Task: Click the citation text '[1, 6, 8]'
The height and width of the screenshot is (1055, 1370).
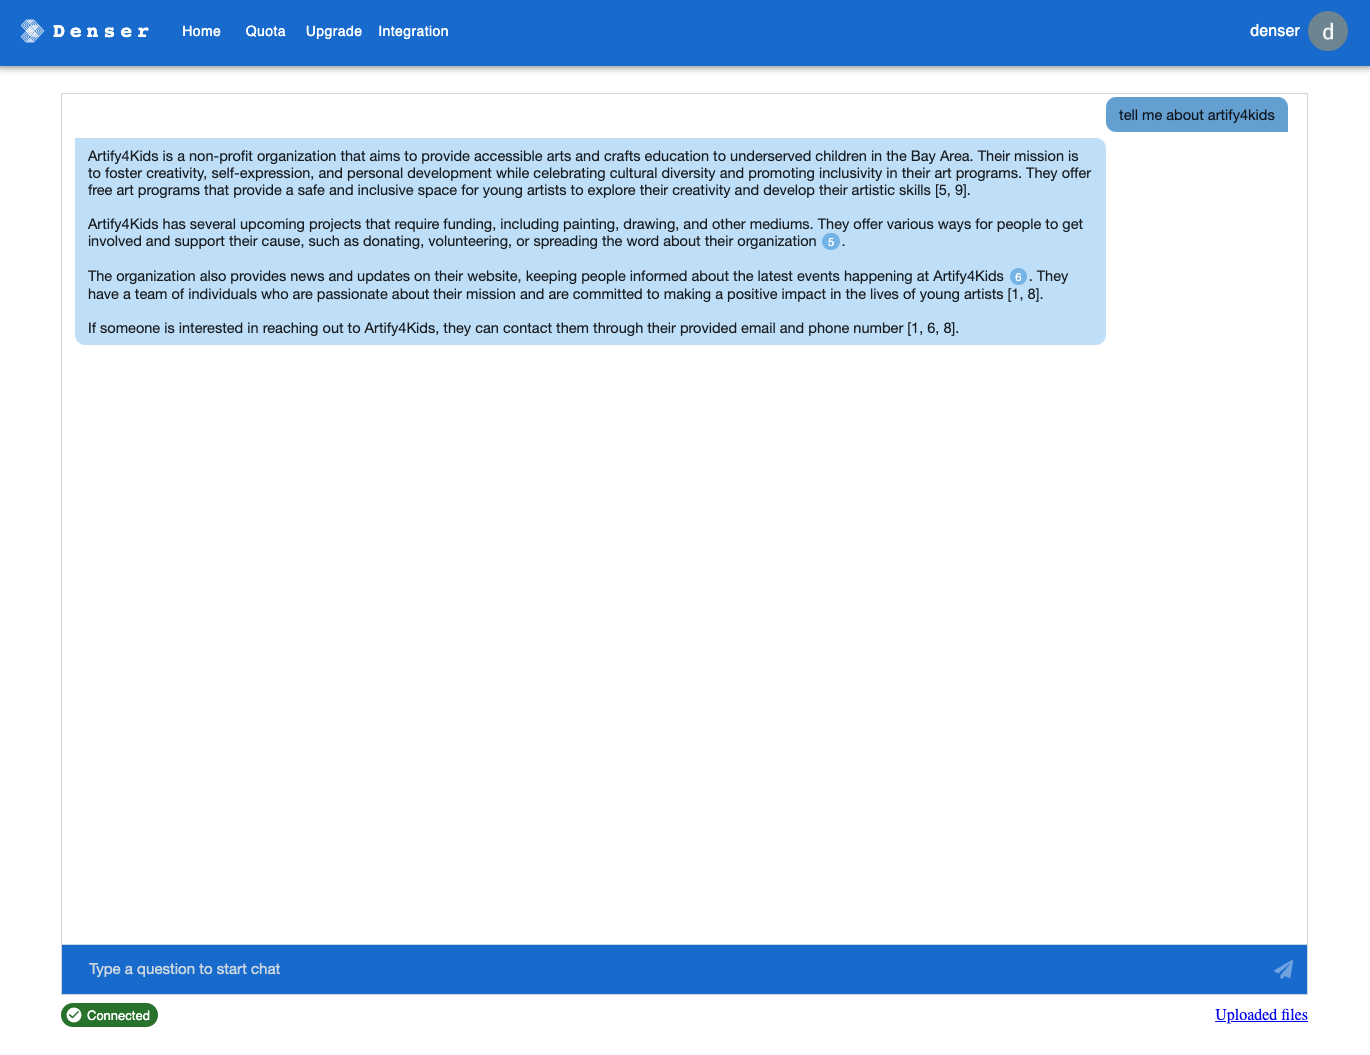Action: (933, 328)
